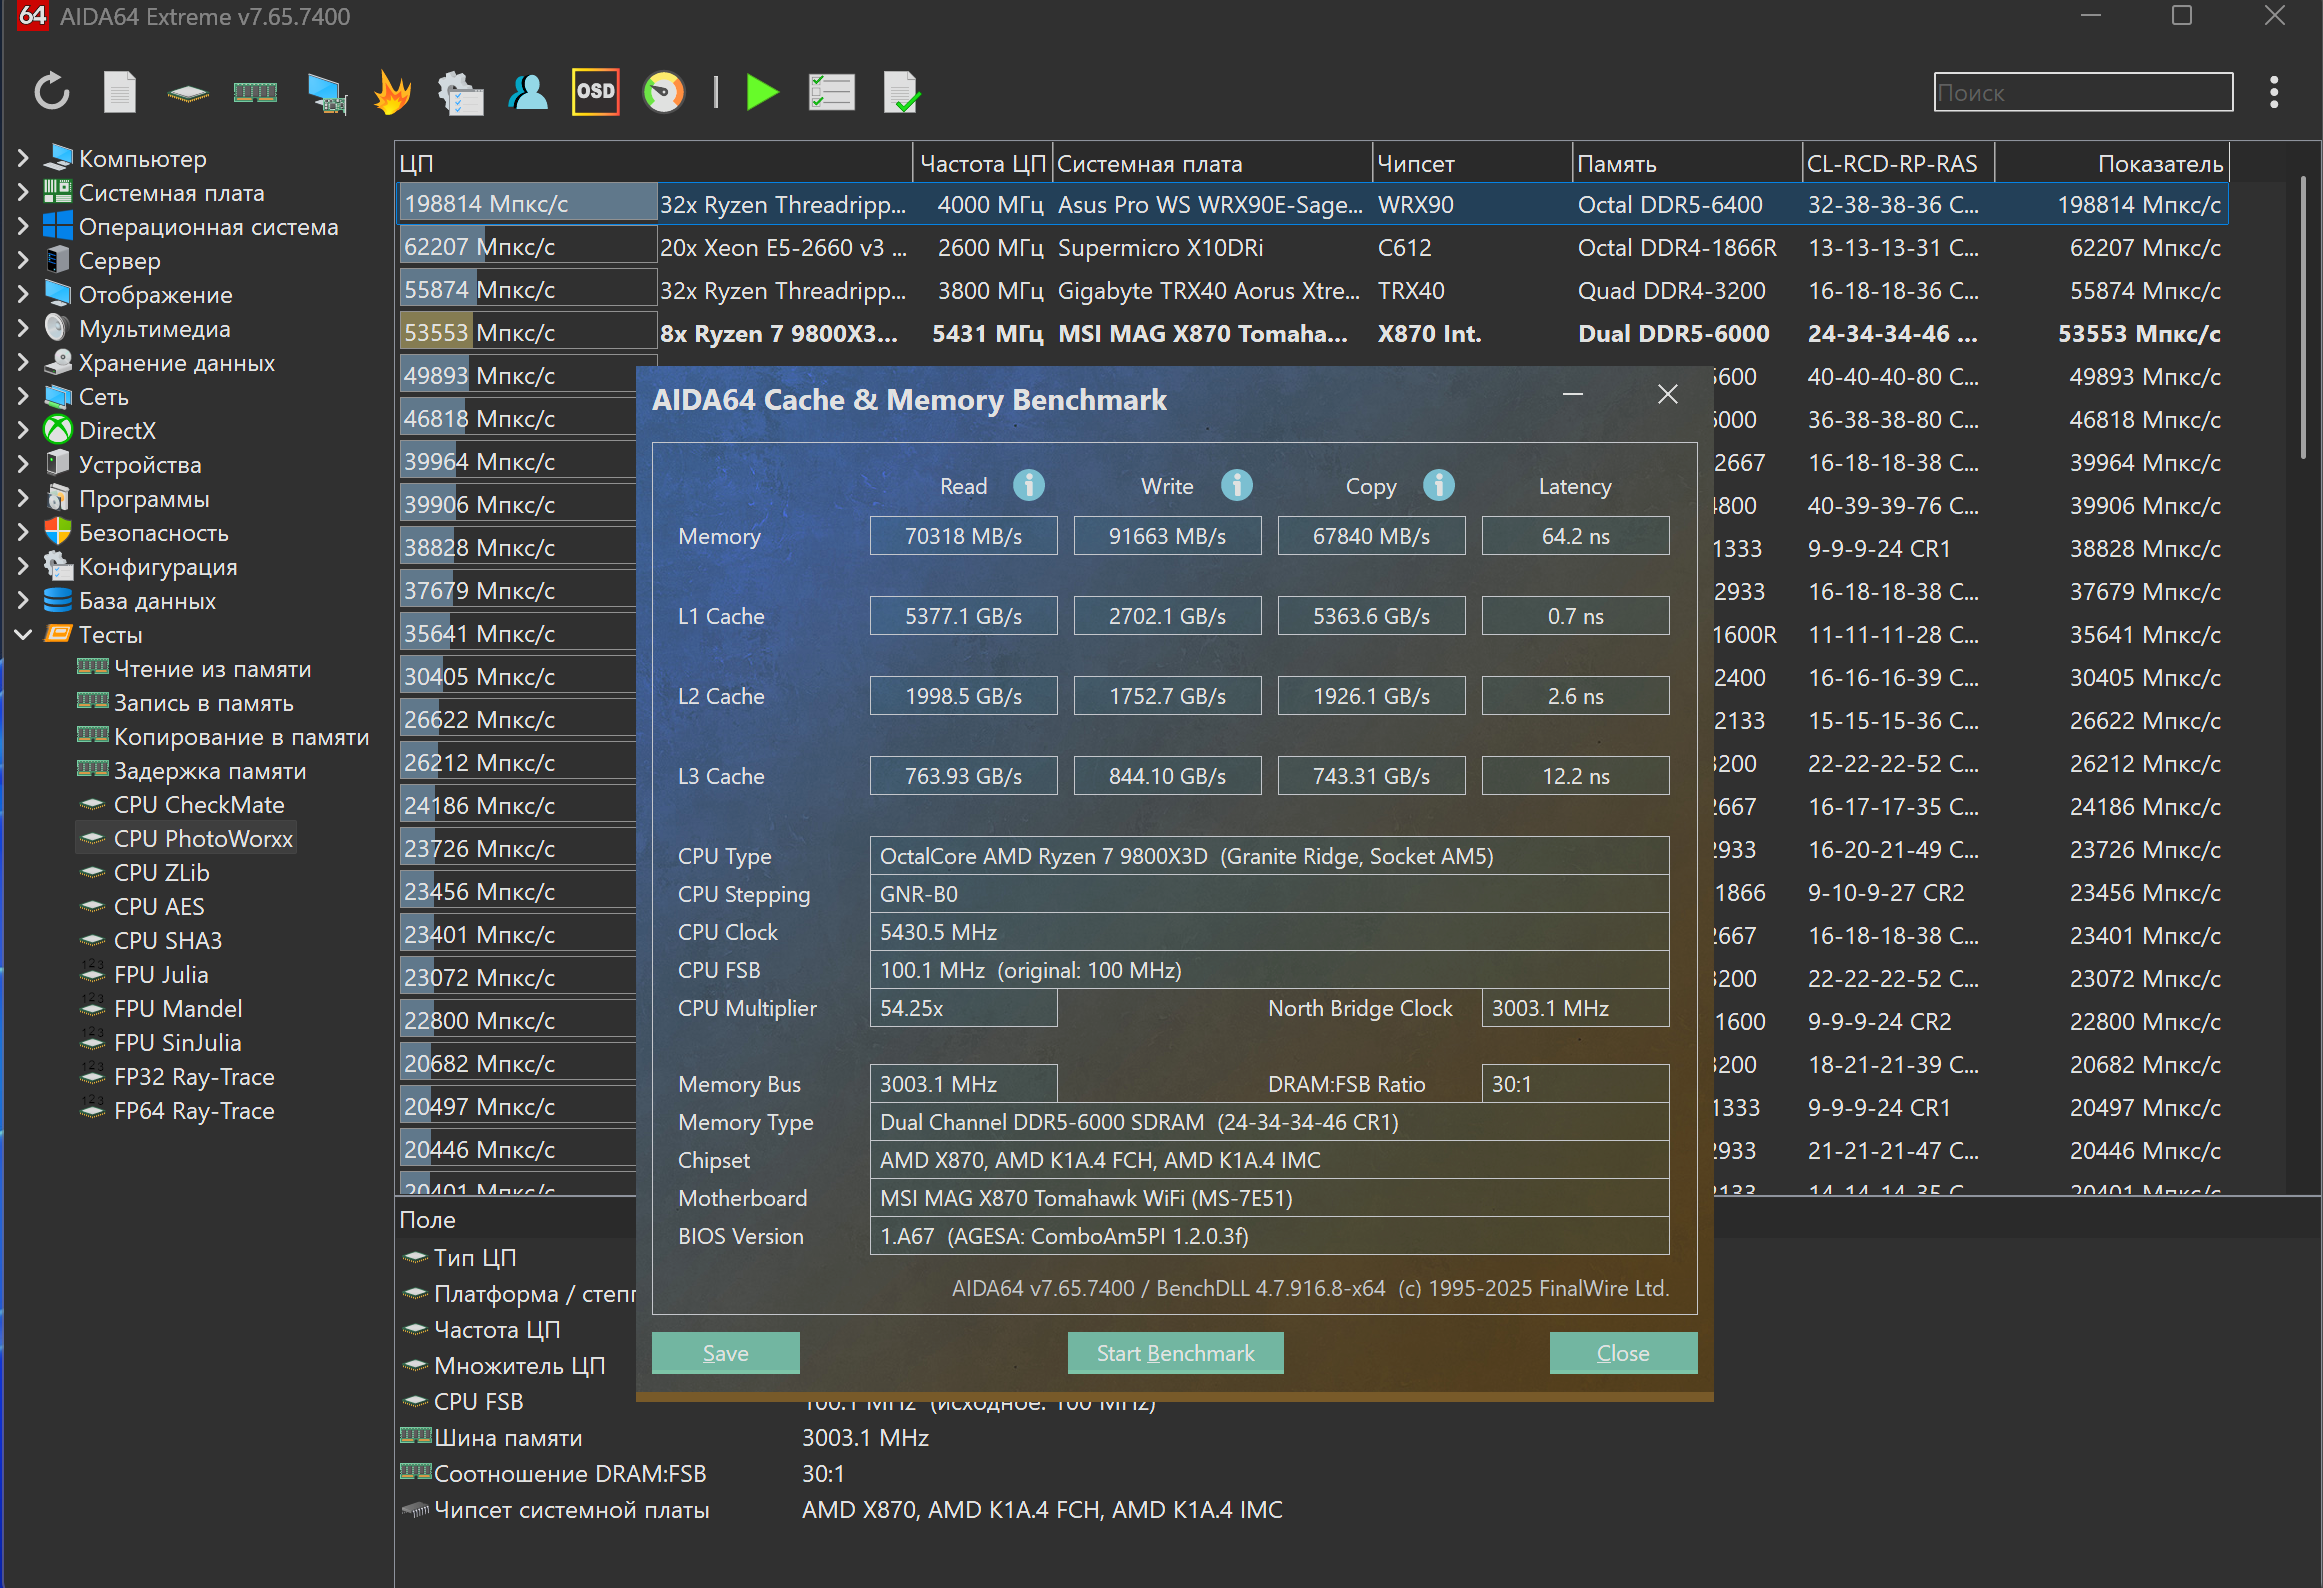The image size is (2323, 1588).
Task: Expand the Хранение данных tree node
Action: pyautogui.click(x=23, y=362)
